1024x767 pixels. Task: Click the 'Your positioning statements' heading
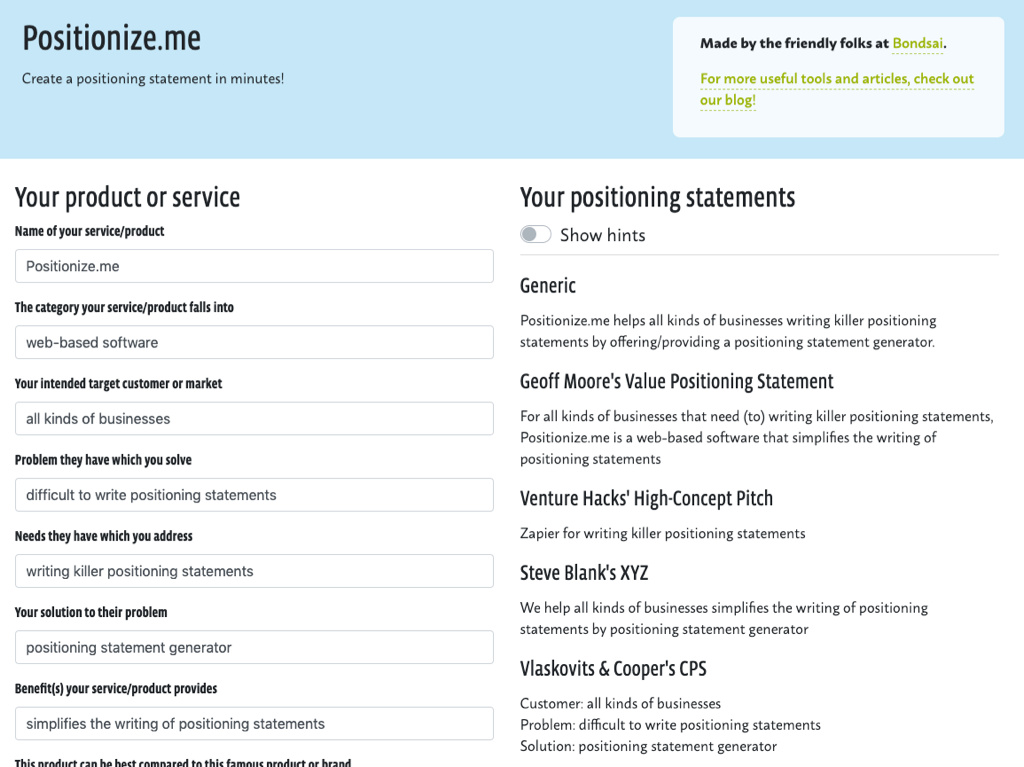(658, 197)
